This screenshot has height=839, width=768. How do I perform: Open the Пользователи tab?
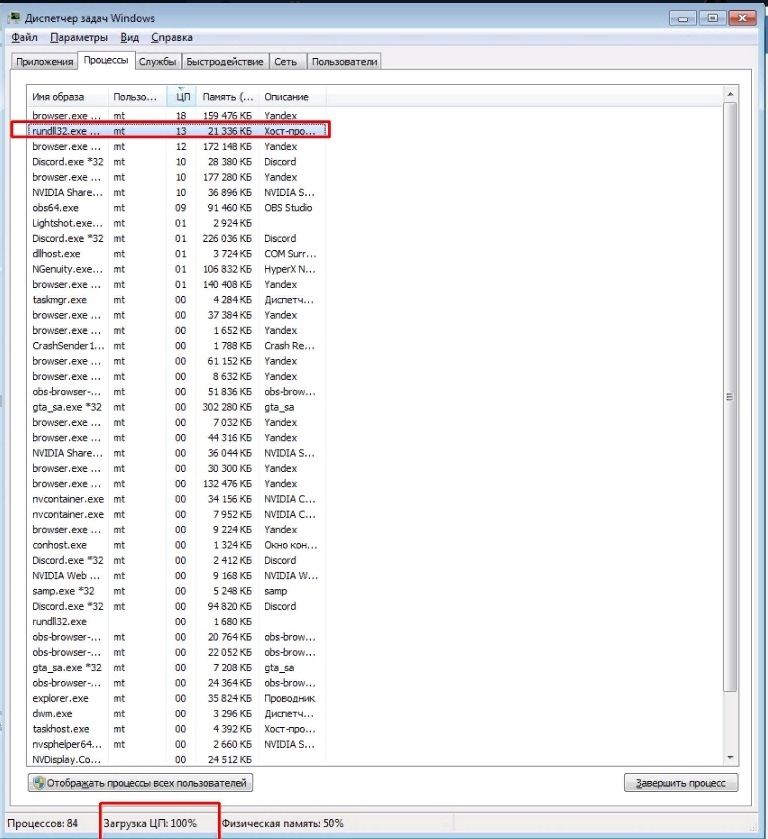344,62
